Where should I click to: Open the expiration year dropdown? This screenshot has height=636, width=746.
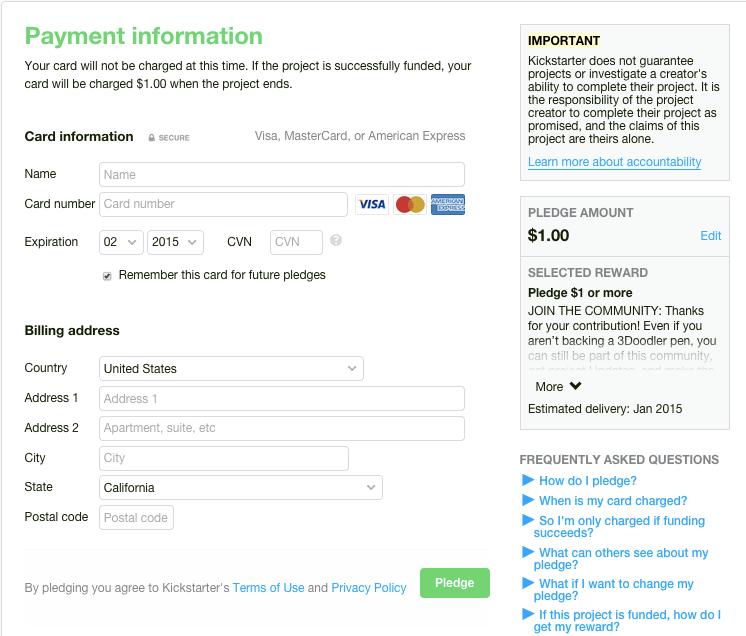pos(175,242)
